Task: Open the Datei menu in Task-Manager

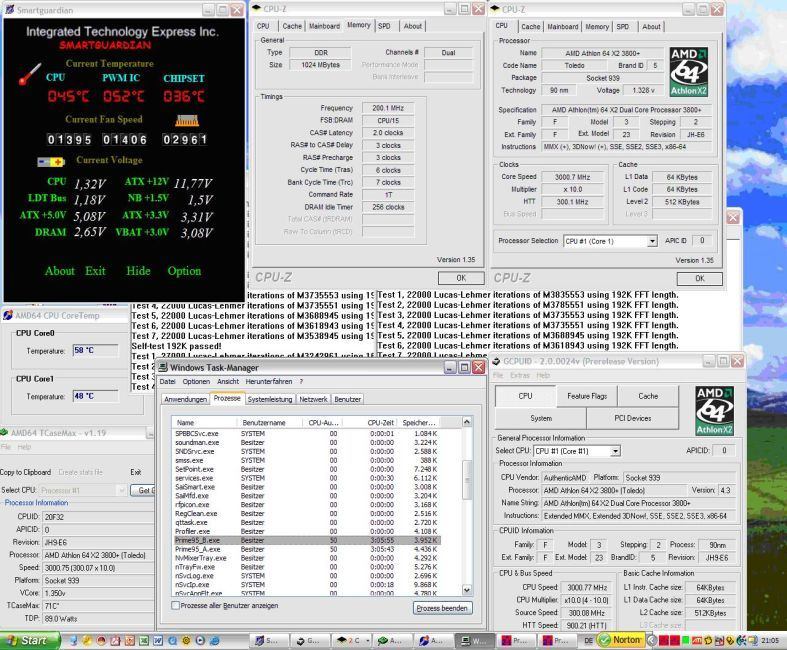Action: pyautogui.click(x=168, y=381)
